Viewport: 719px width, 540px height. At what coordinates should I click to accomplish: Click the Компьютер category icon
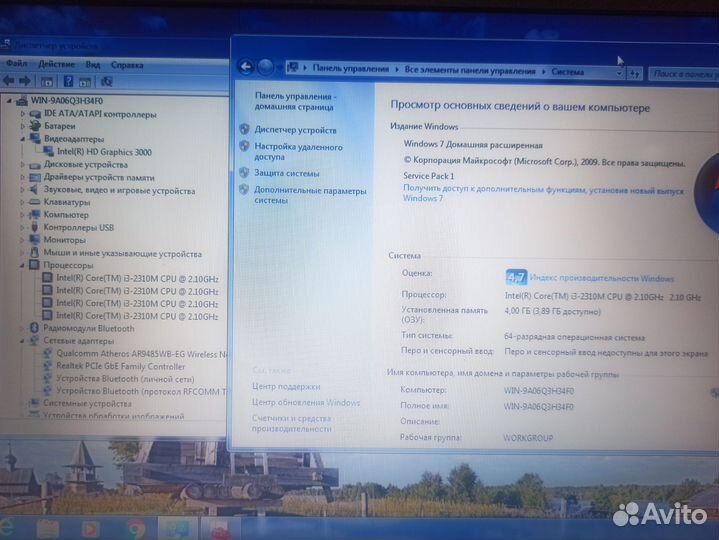tap(34, 214)
